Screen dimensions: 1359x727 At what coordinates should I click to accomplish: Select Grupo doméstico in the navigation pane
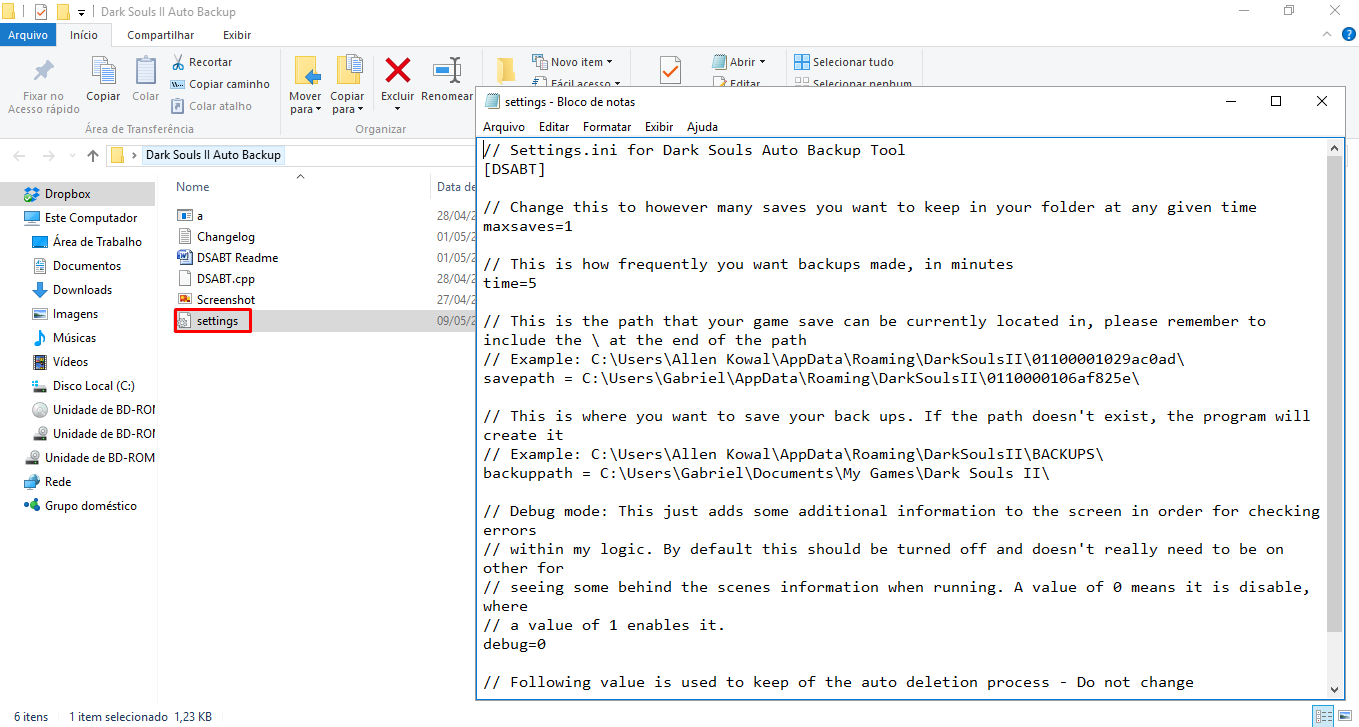(90, 506)
